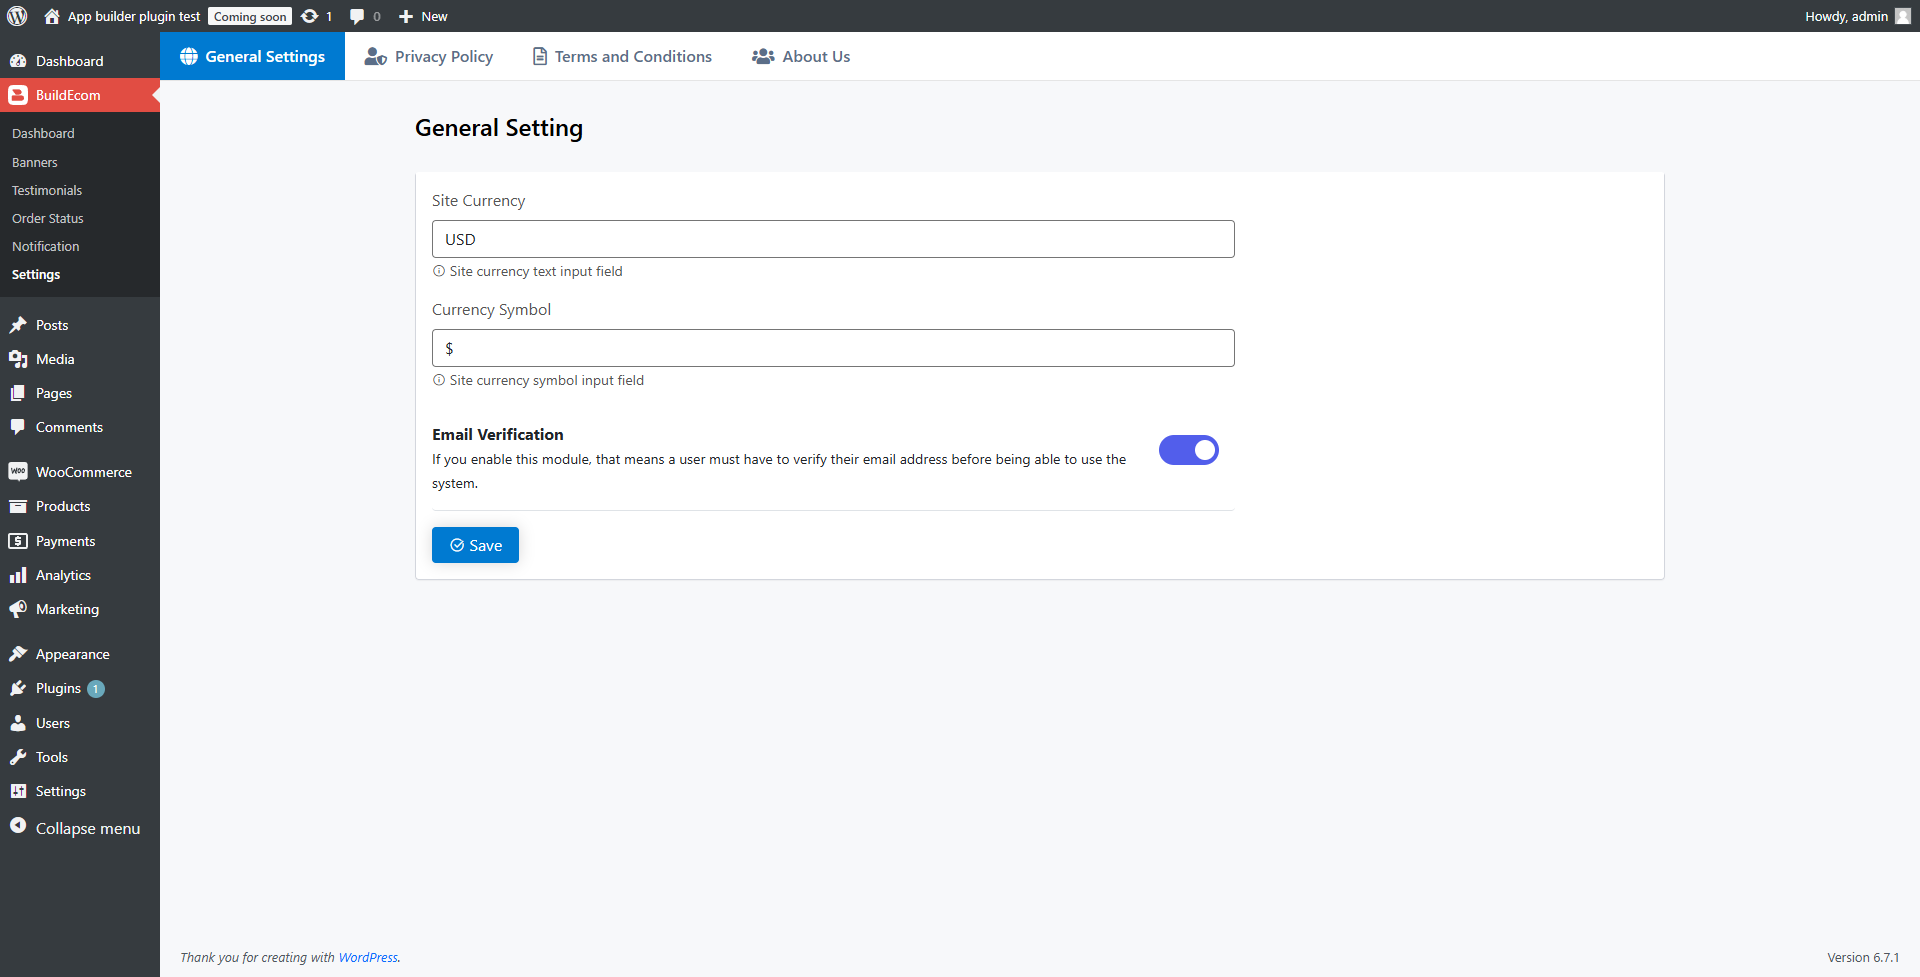Disable the Email Verification toggle

coord(1188,450)
